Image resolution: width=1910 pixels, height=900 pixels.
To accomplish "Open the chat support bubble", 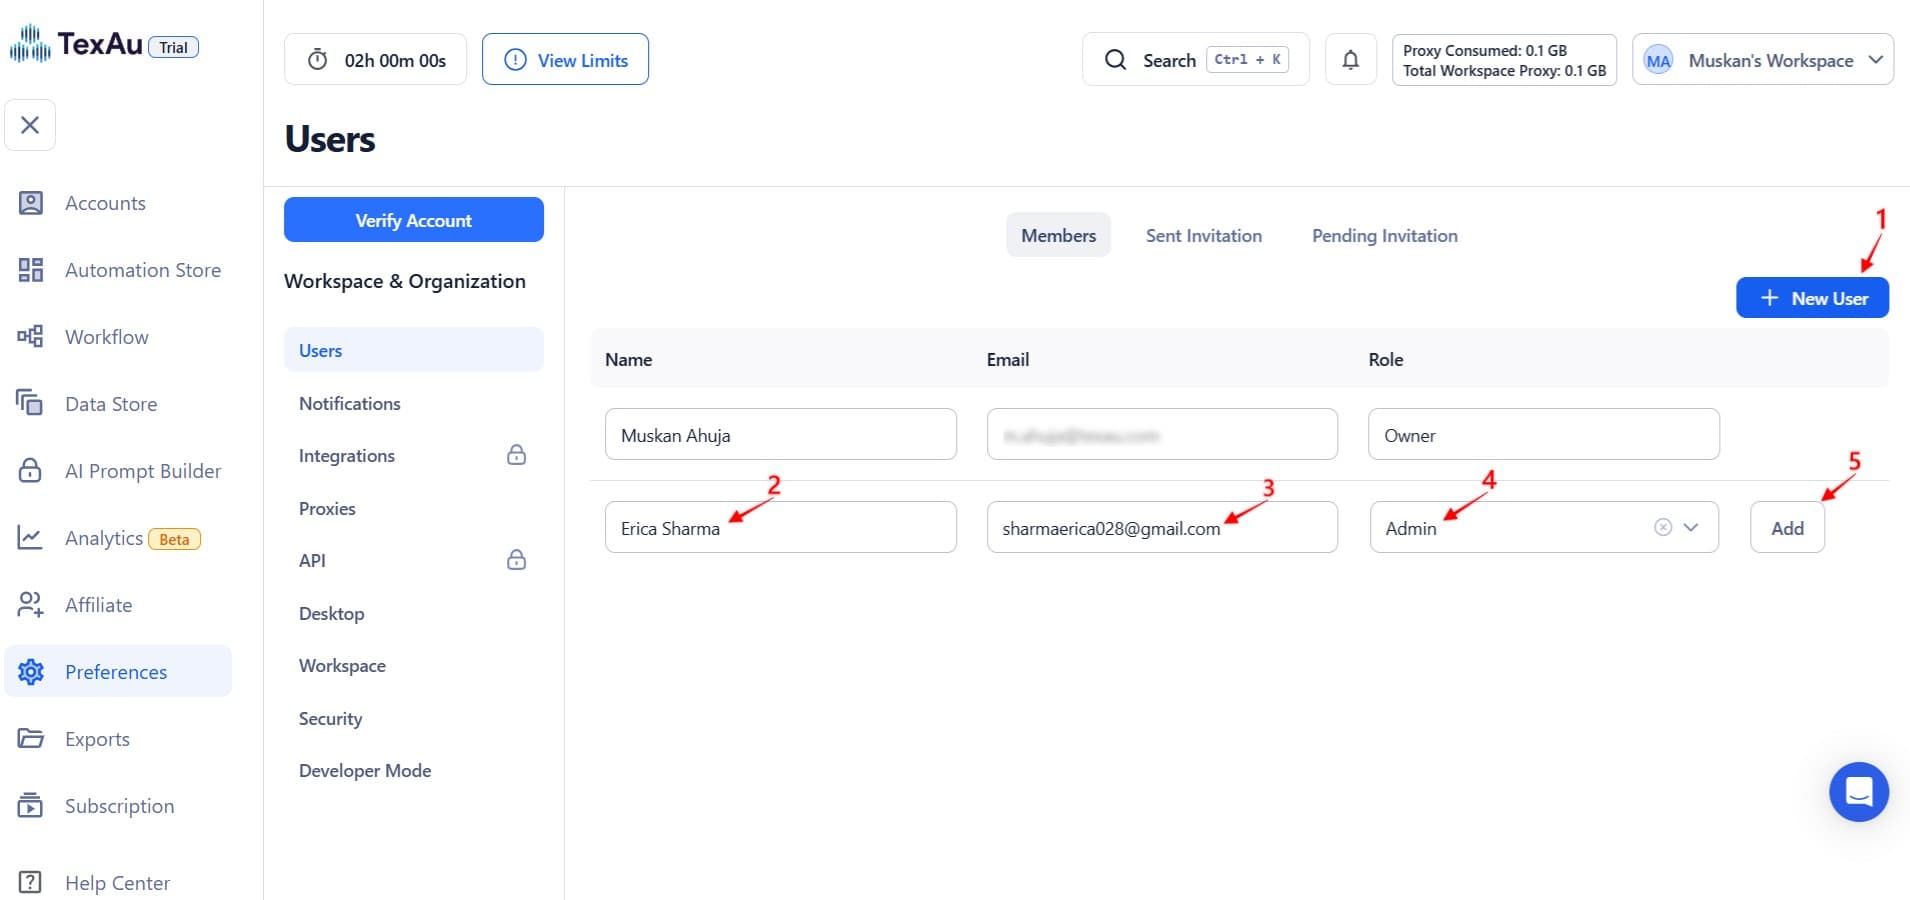I will (x=1858, y=792).
